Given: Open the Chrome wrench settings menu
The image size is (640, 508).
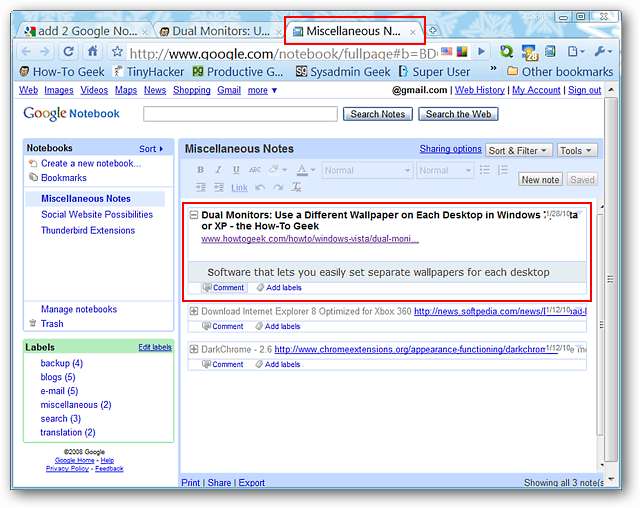Looking at the screenshot, I should coord(603,52).
